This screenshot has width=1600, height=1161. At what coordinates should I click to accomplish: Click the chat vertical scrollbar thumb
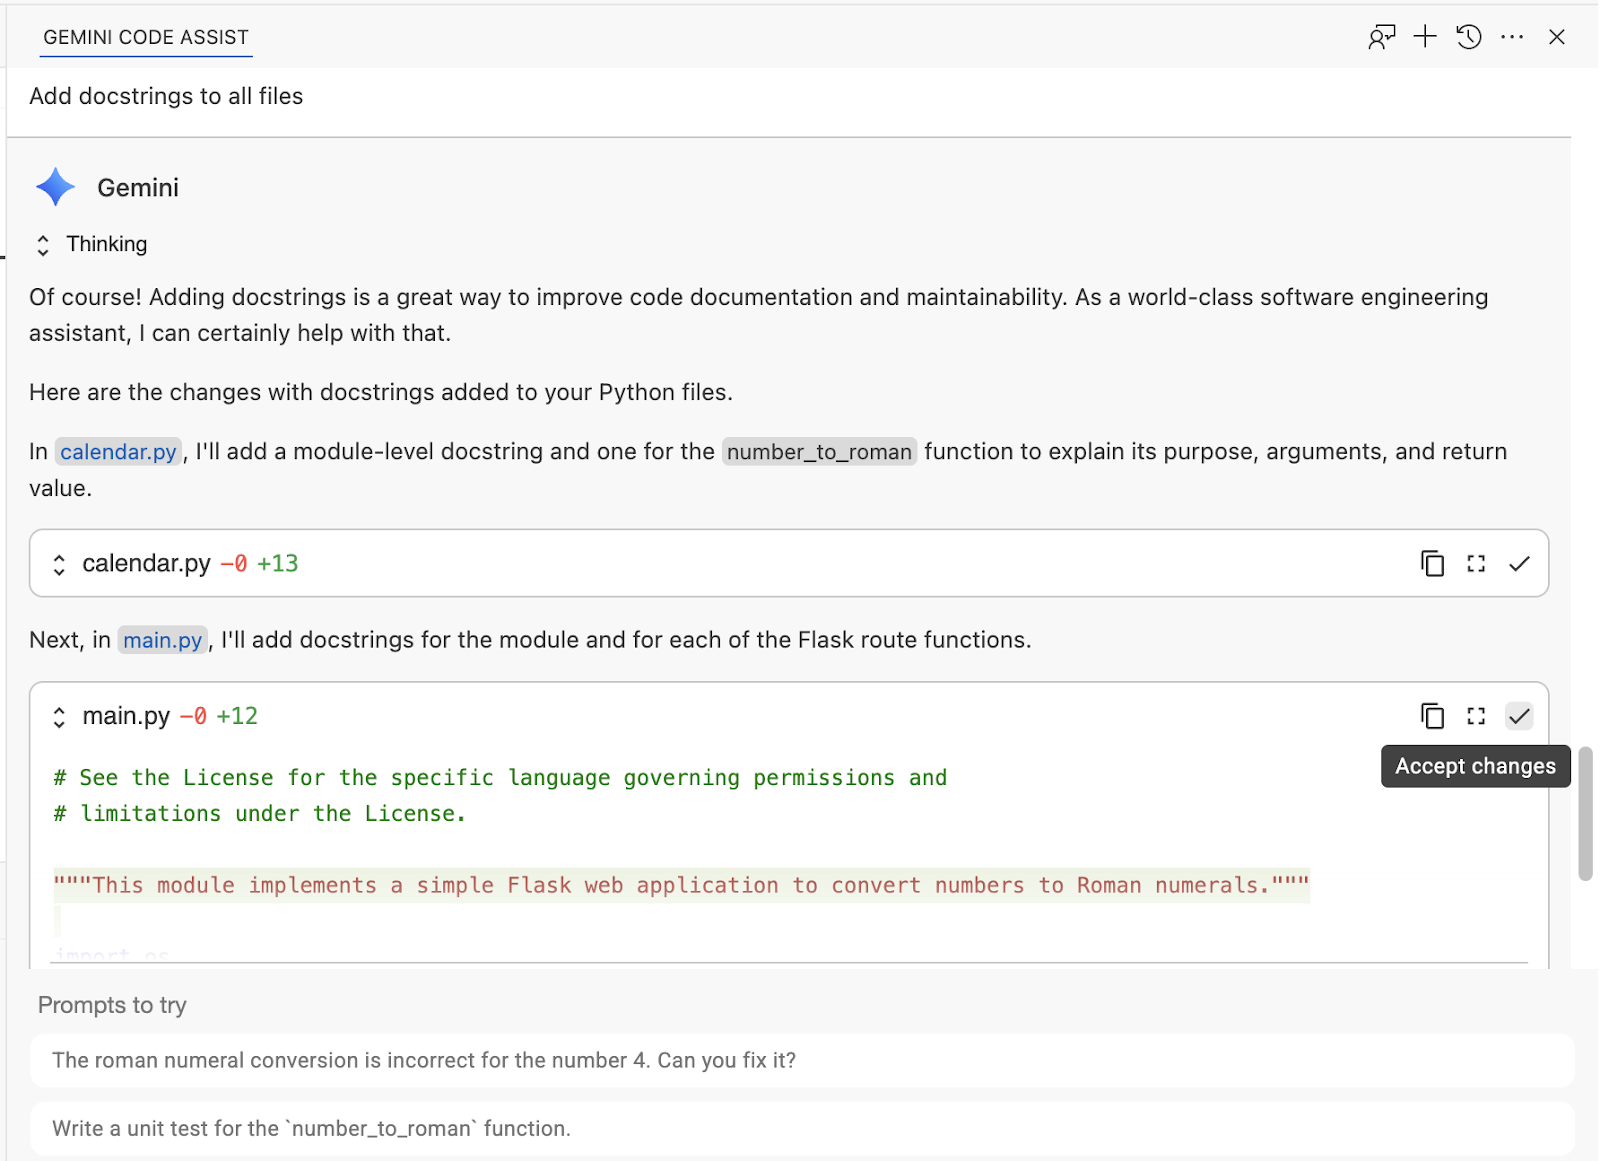pyautogui.click(x=1585, y=813)
